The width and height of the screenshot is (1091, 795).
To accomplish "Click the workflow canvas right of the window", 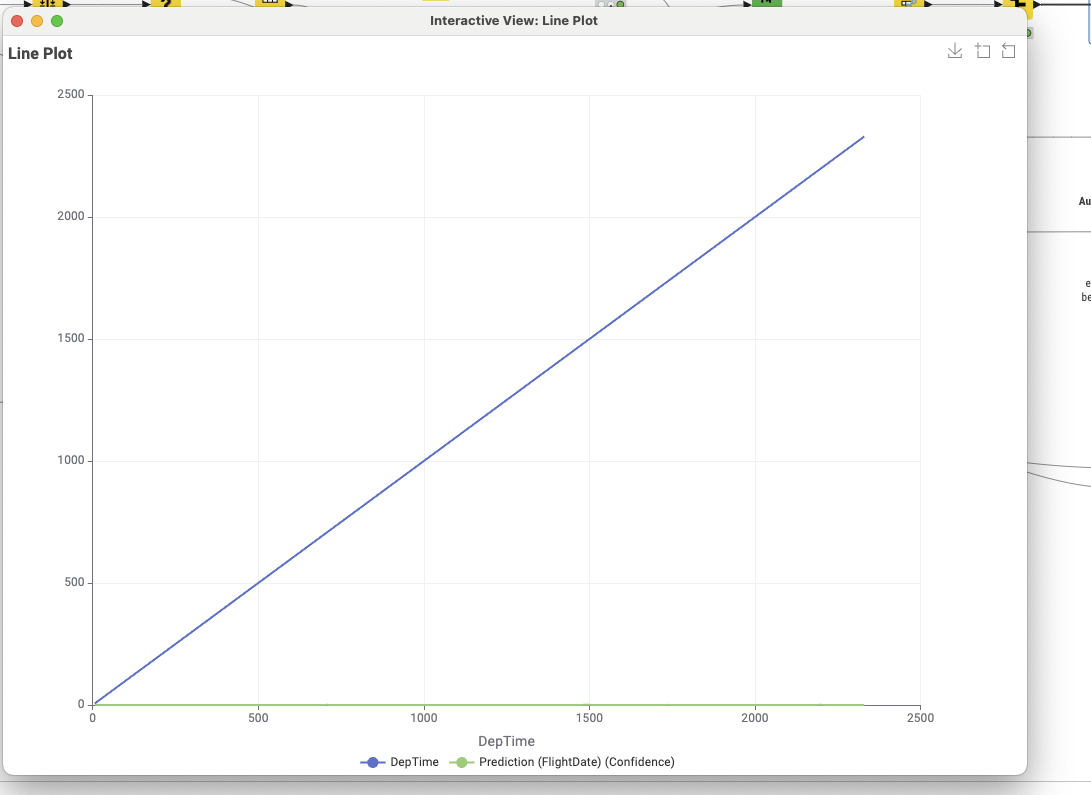I will click(x=1060, y=350).
